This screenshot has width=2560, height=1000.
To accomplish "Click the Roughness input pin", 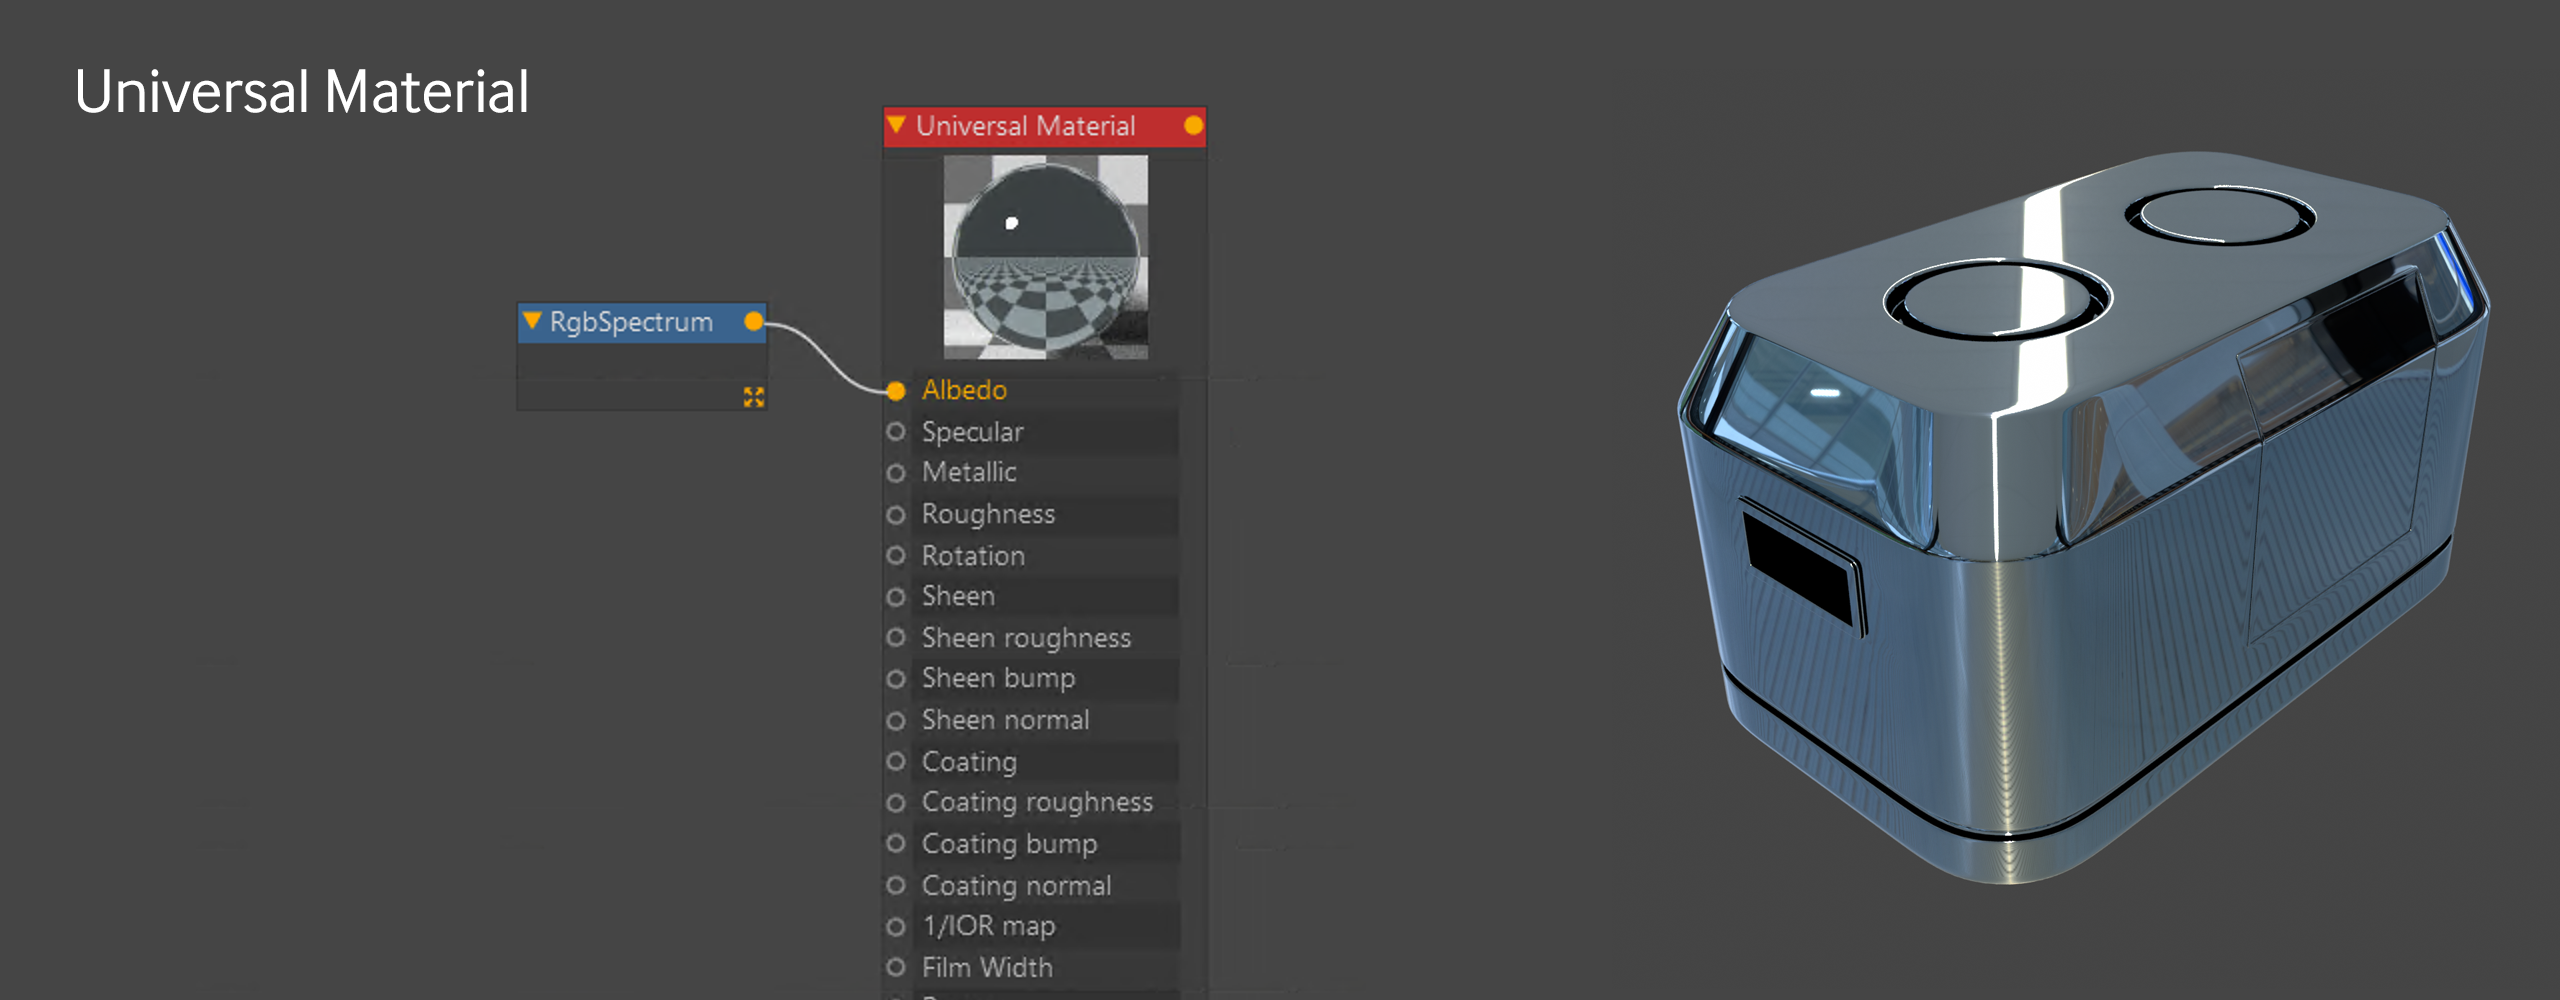I will coord(896,514).
